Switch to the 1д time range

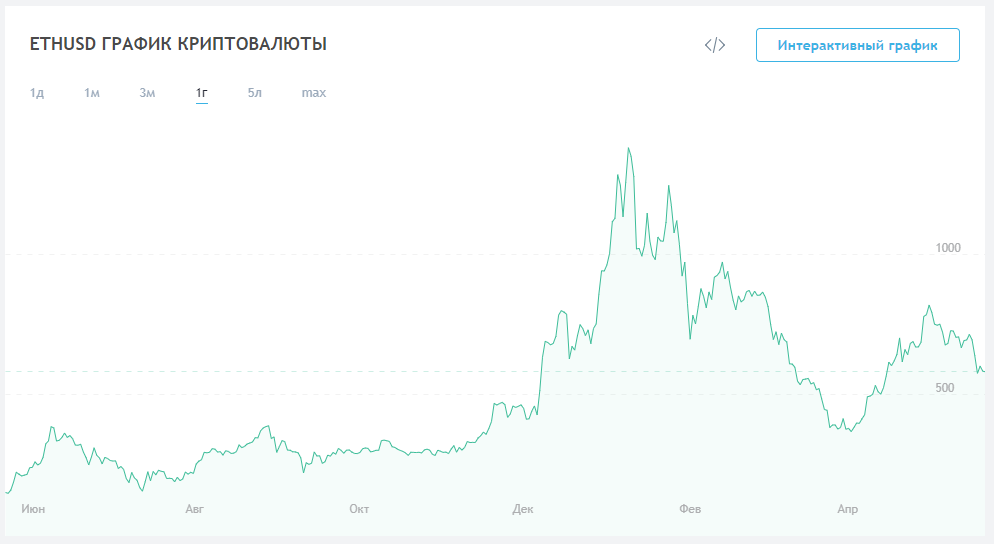point(37,93)
